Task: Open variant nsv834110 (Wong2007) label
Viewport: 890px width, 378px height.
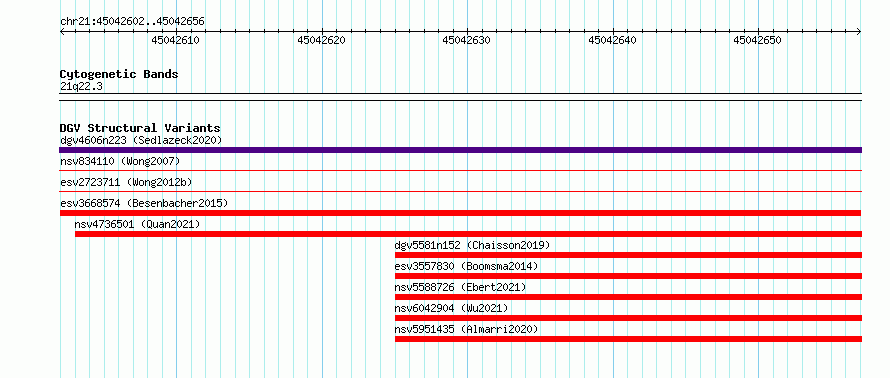Action: (120, 162)
